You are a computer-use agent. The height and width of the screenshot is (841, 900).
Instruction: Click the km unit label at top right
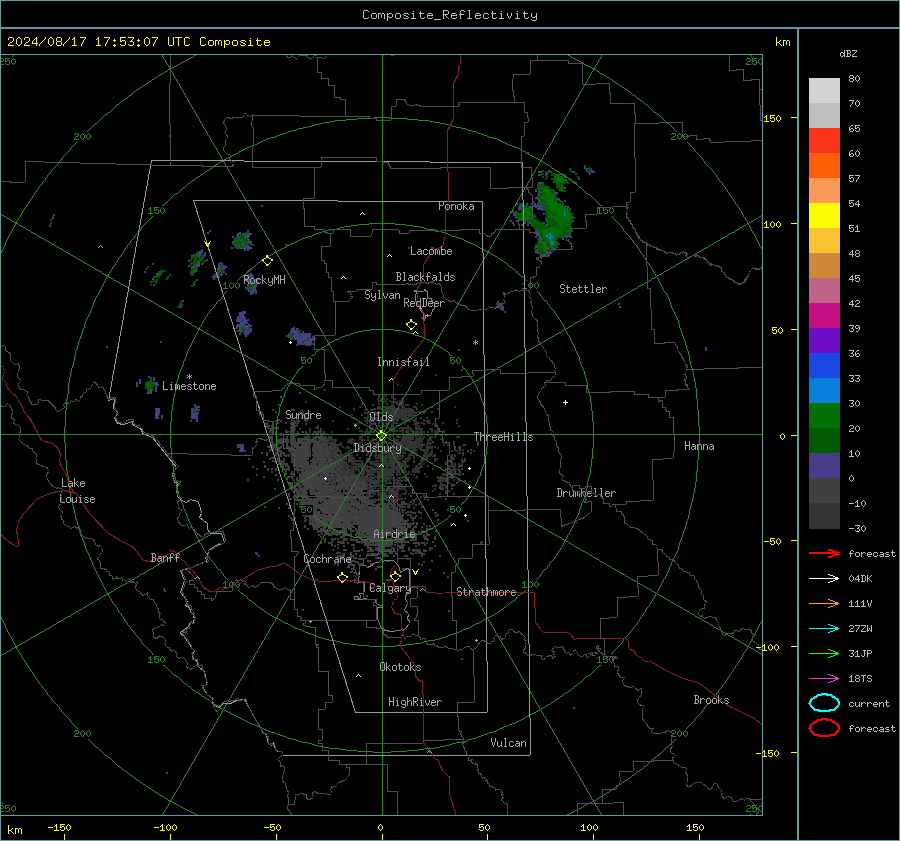782,42
